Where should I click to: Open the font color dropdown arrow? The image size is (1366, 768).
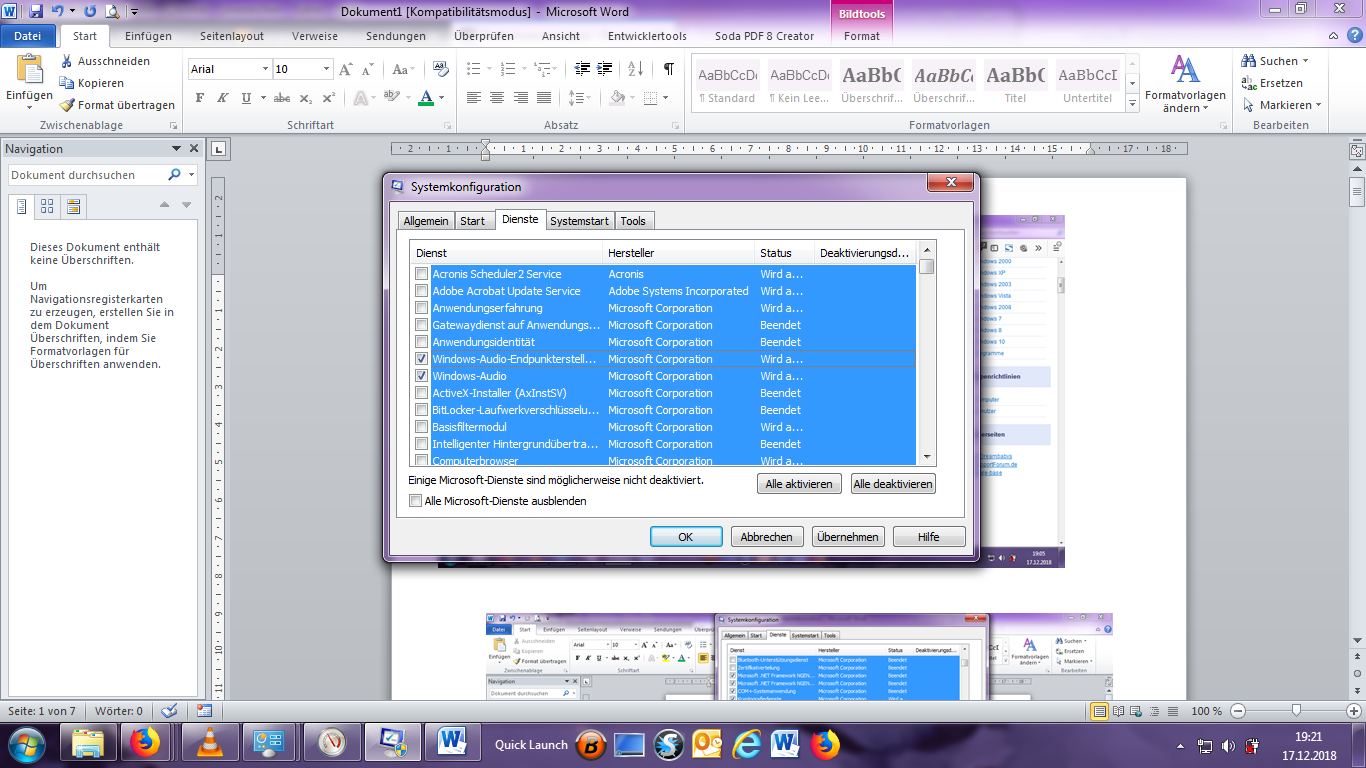coord(443,98)
